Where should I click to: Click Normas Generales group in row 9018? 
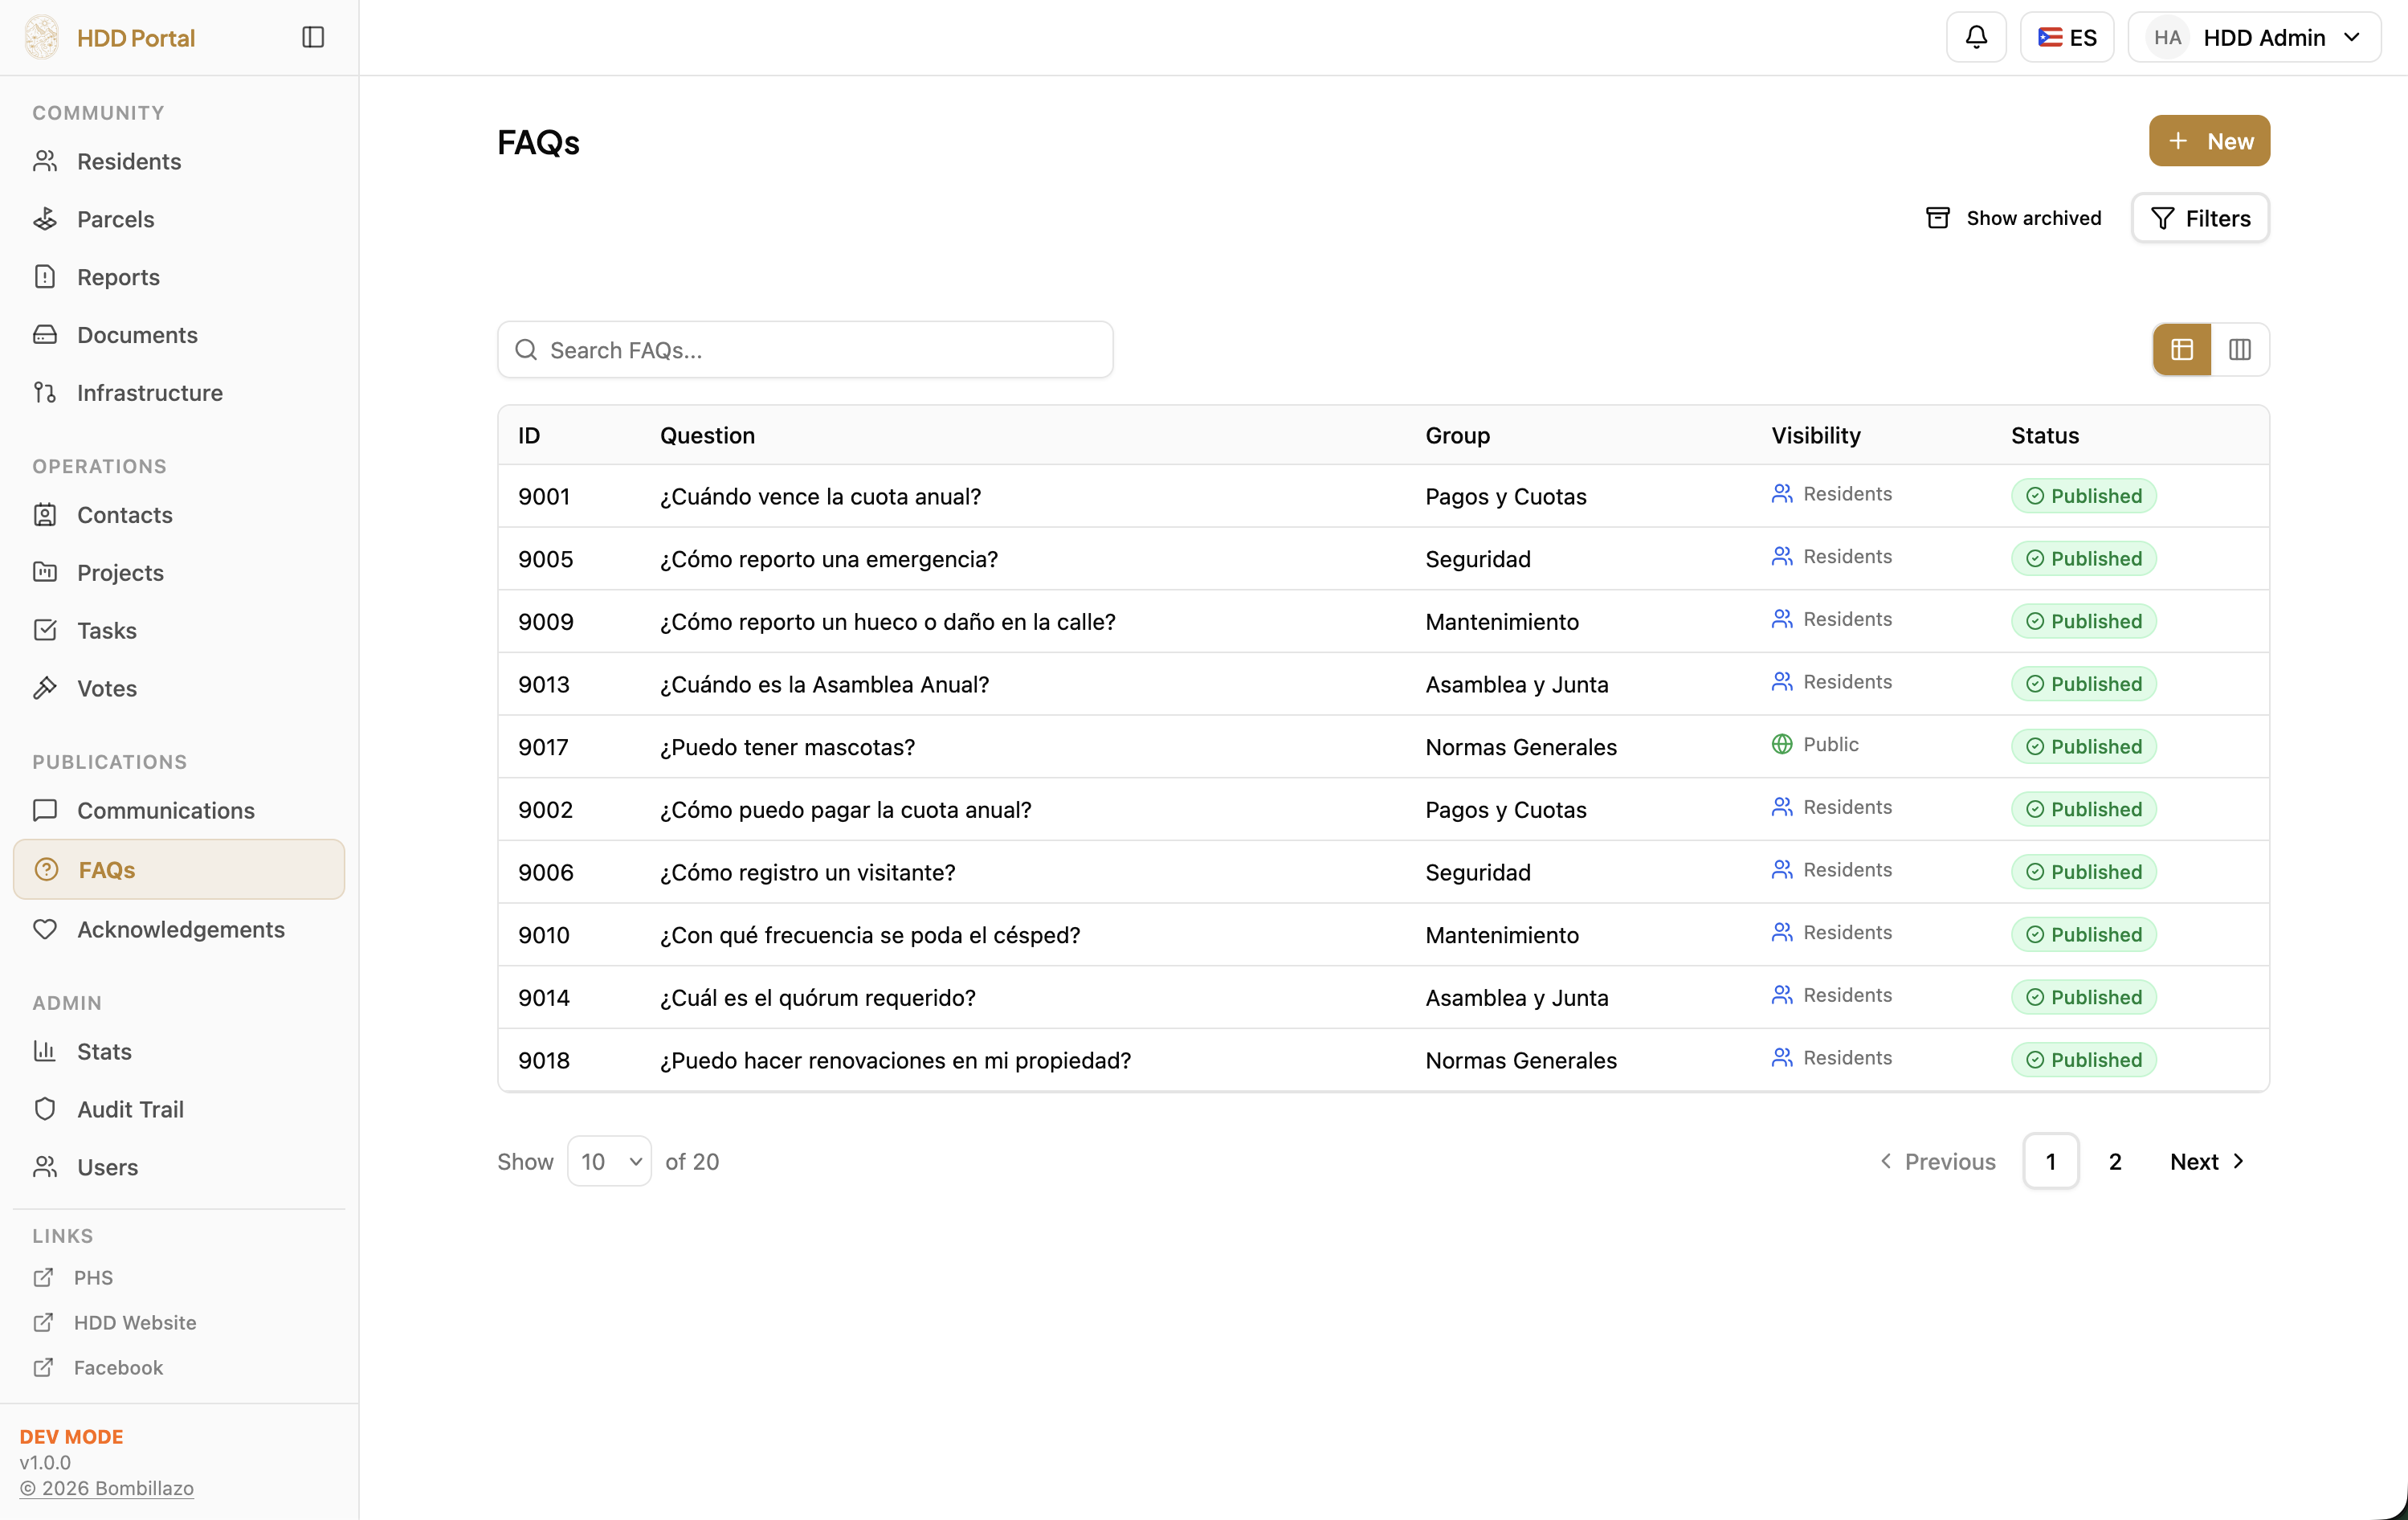1521,1060
